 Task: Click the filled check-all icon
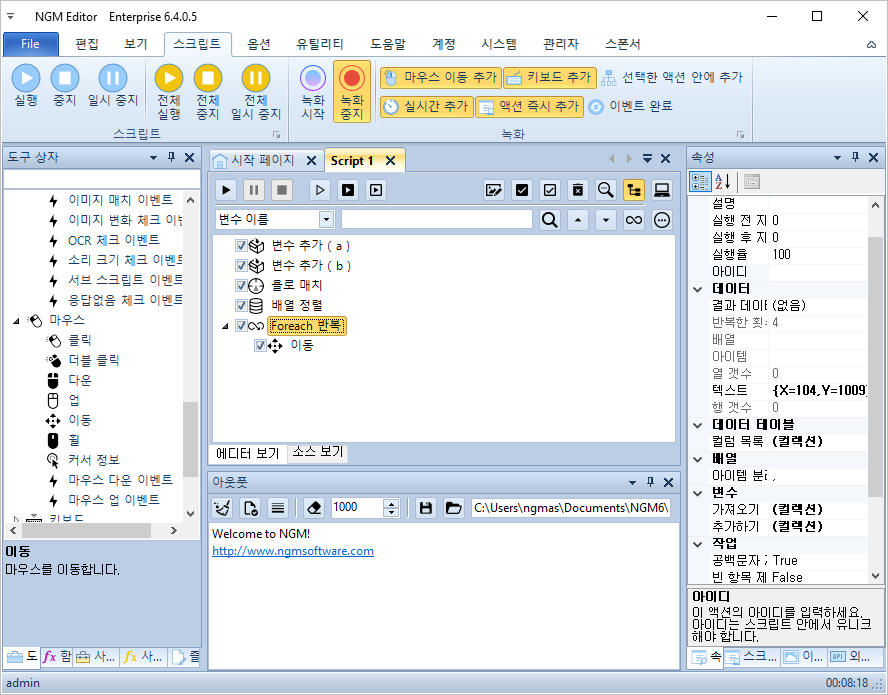(522, 190)
